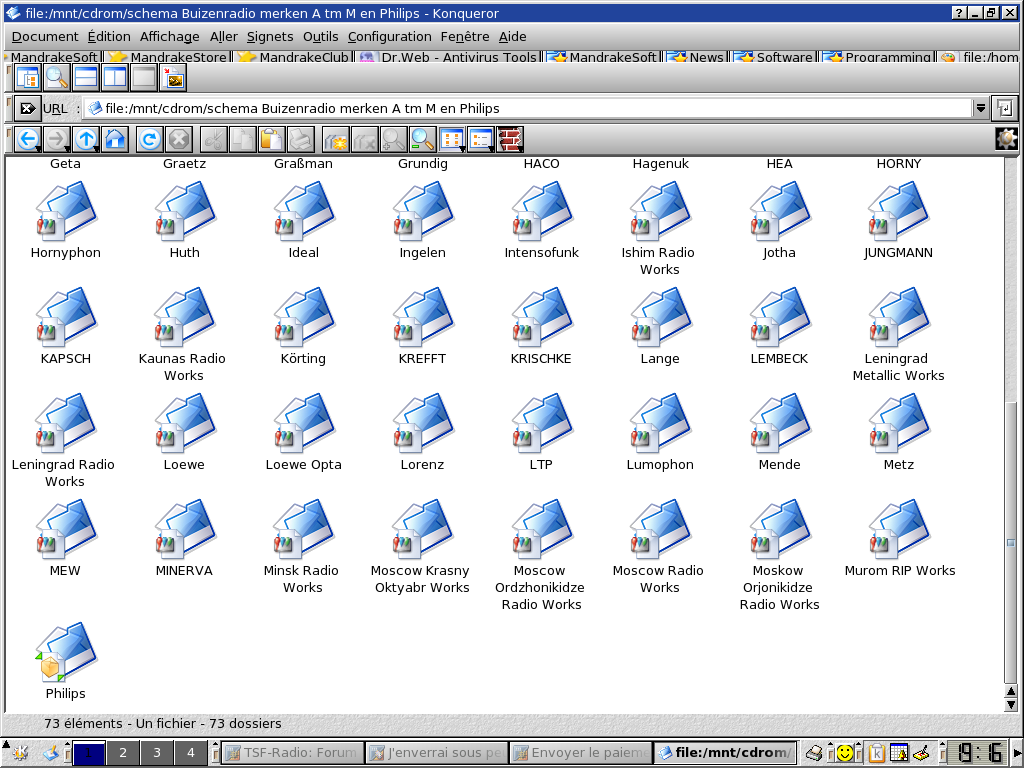Switch to virtual desktop 4
The image size is (1024, 768).
pos(191,753)
